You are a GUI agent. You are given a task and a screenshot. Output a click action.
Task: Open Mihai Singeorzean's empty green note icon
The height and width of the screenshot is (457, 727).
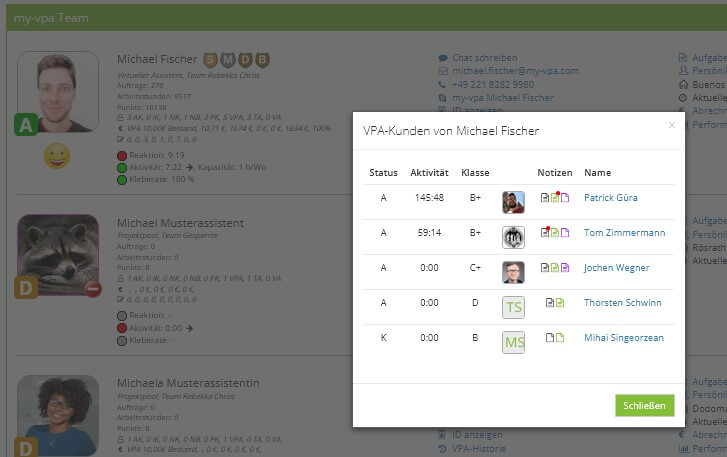click(x=560, y=337)
